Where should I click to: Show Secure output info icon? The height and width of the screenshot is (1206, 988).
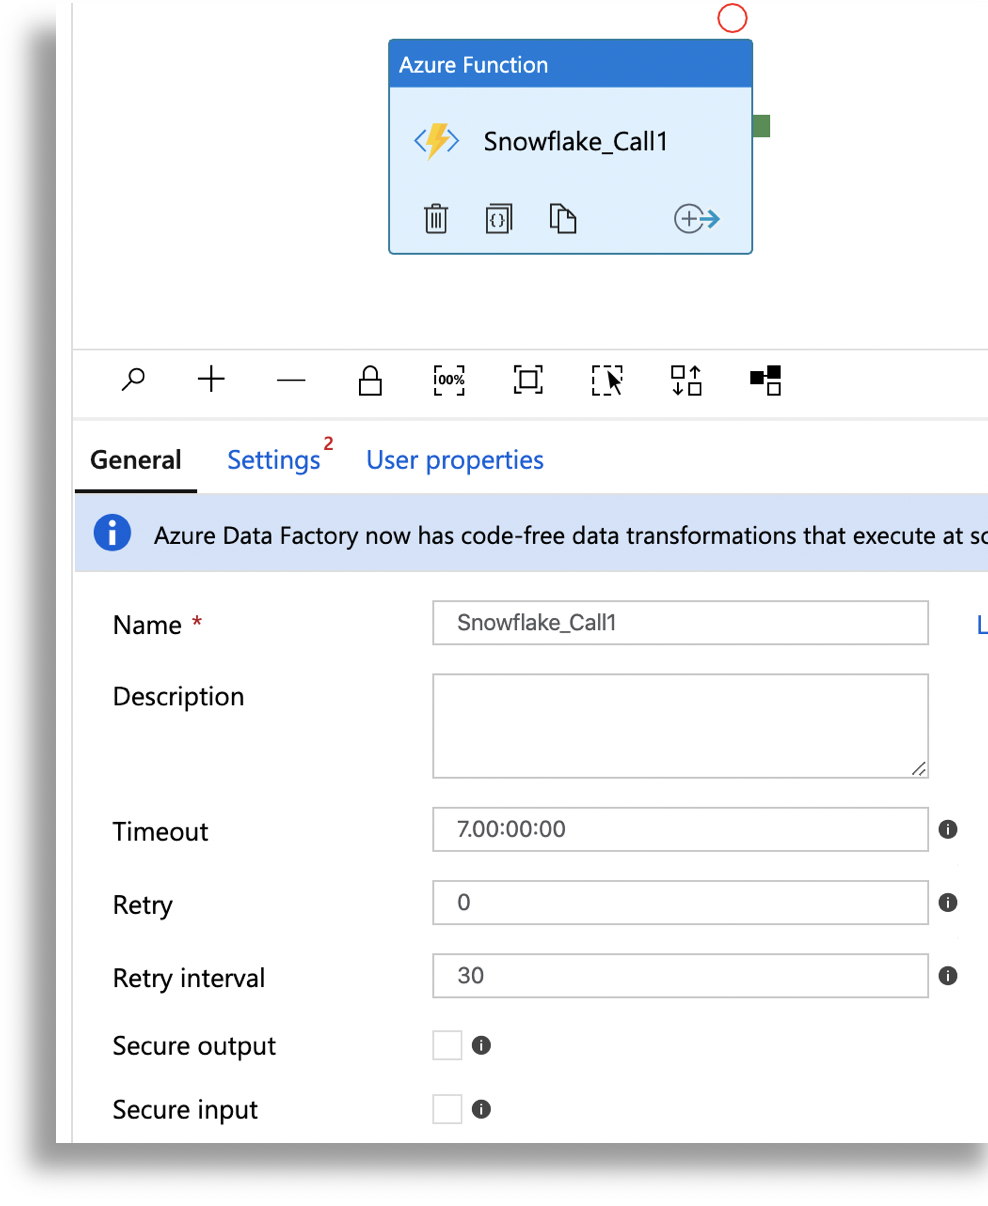[x=481, y=1045]
